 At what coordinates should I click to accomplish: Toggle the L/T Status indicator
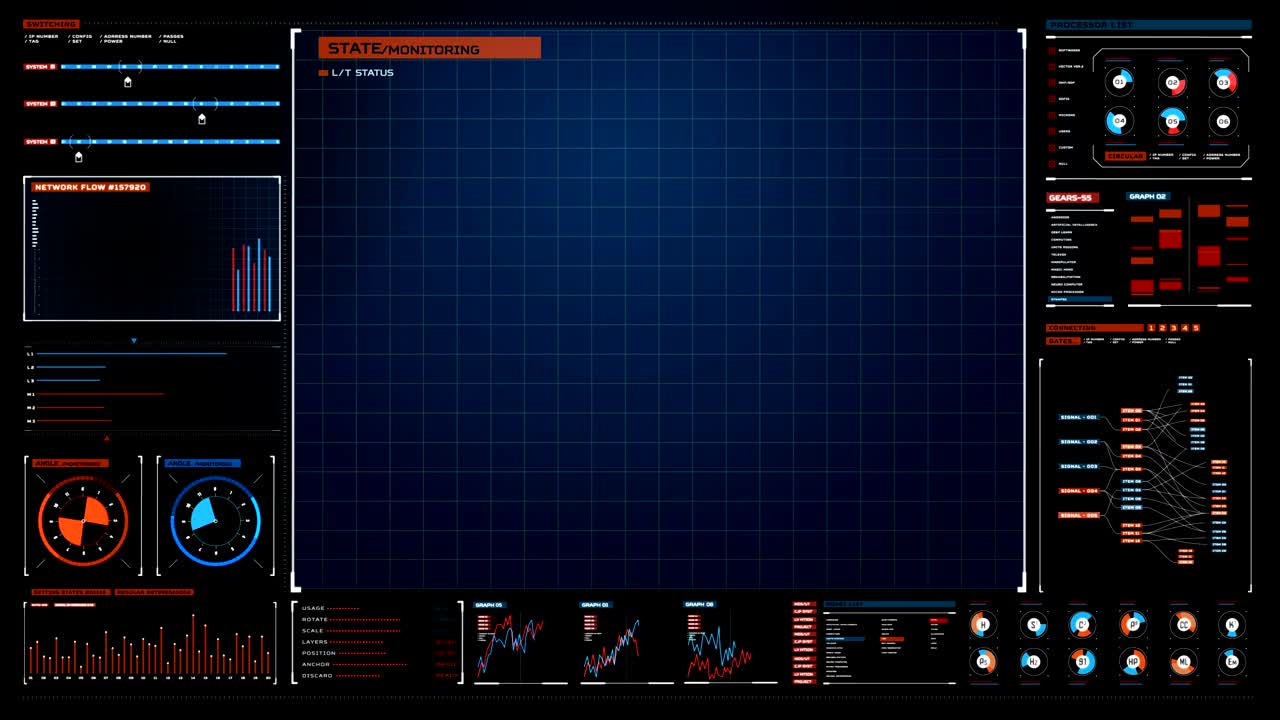[323, 73]
